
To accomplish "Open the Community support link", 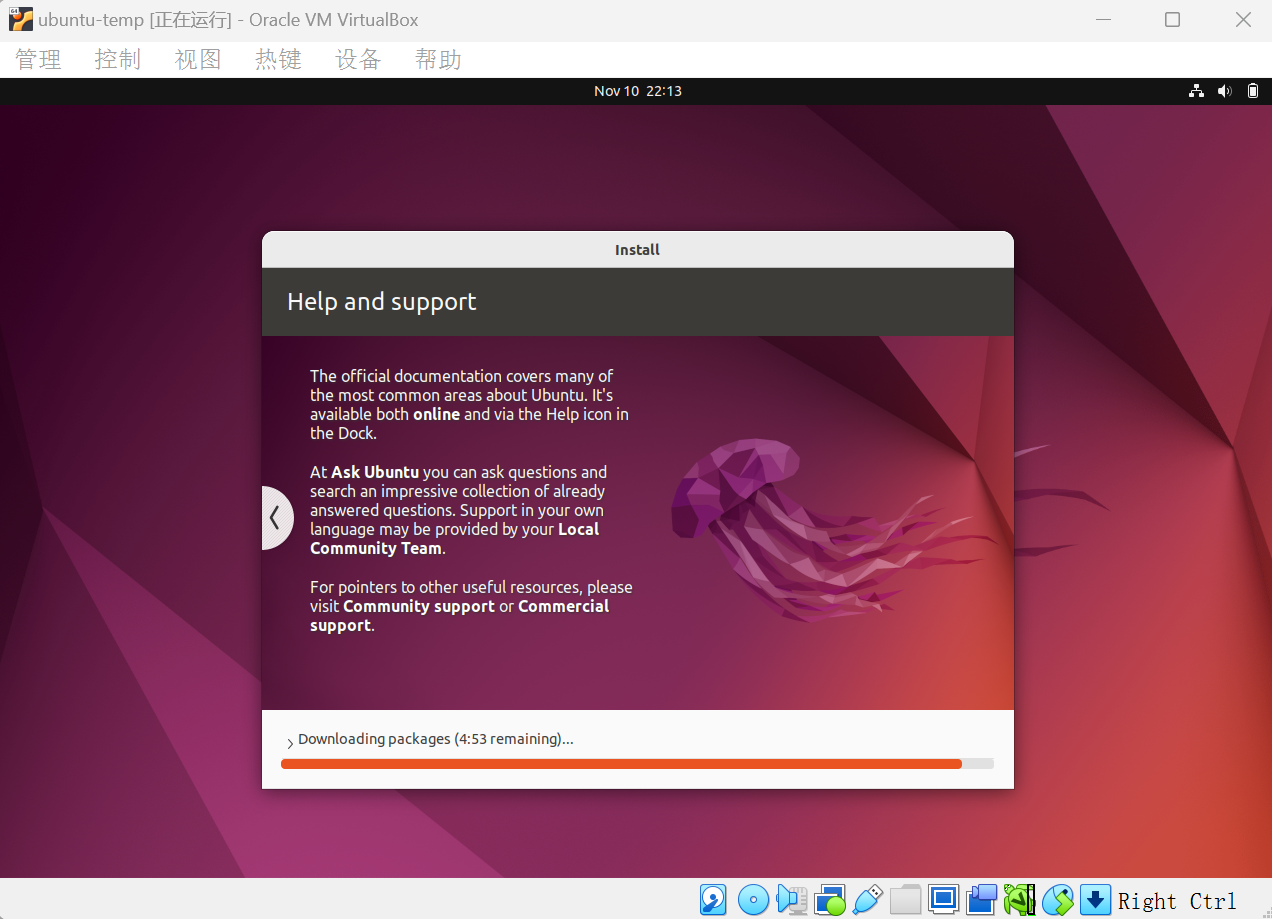I will point(419,606).
